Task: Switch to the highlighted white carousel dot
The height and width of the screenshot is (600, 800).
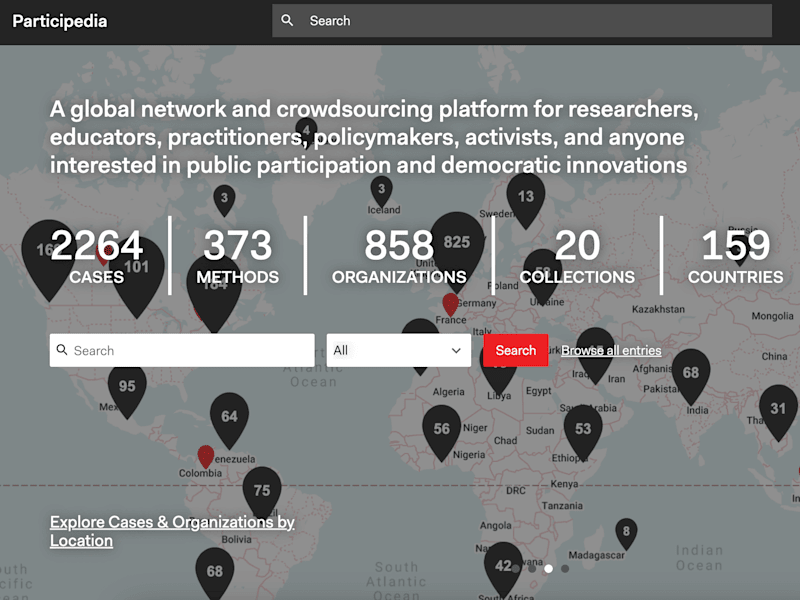Action: coord(548,568)
